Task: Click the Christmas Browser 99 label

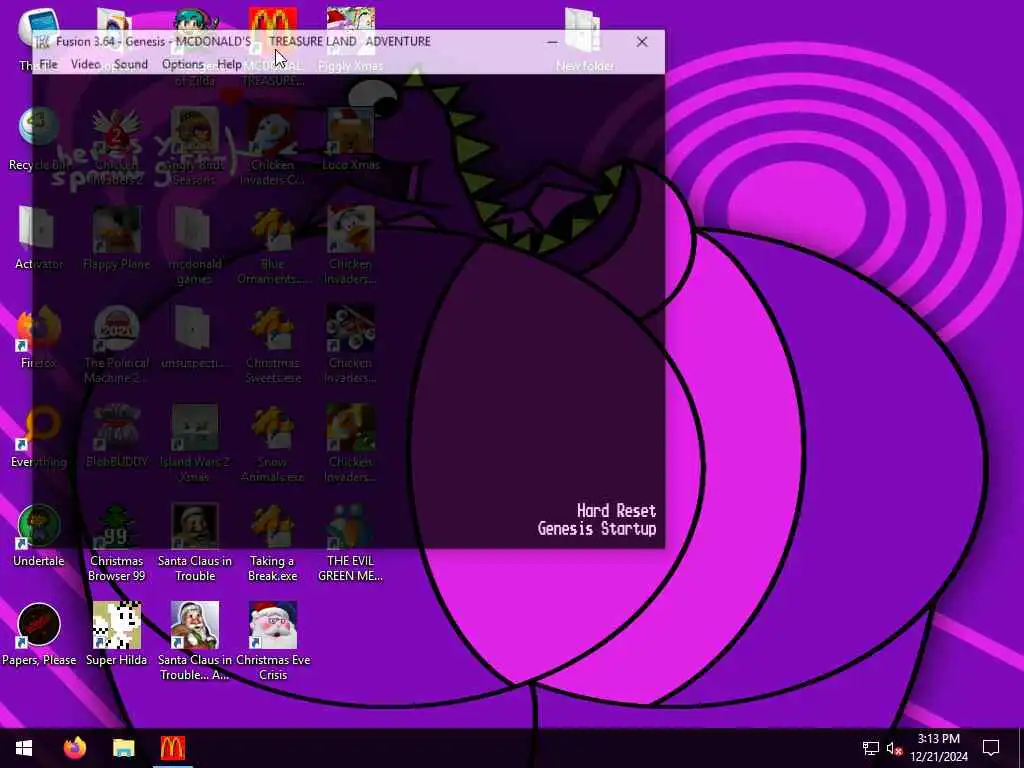Action: point(116,568)
